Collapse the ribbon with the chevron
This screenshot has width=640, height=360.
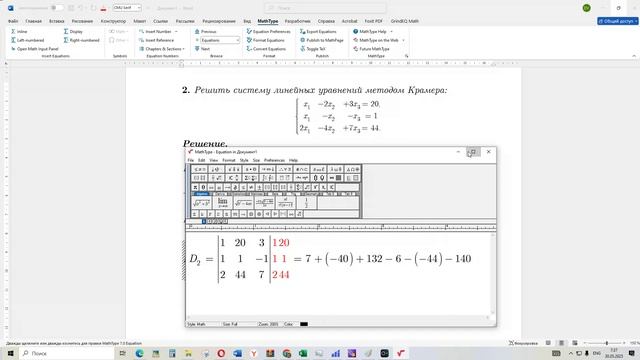634,56
